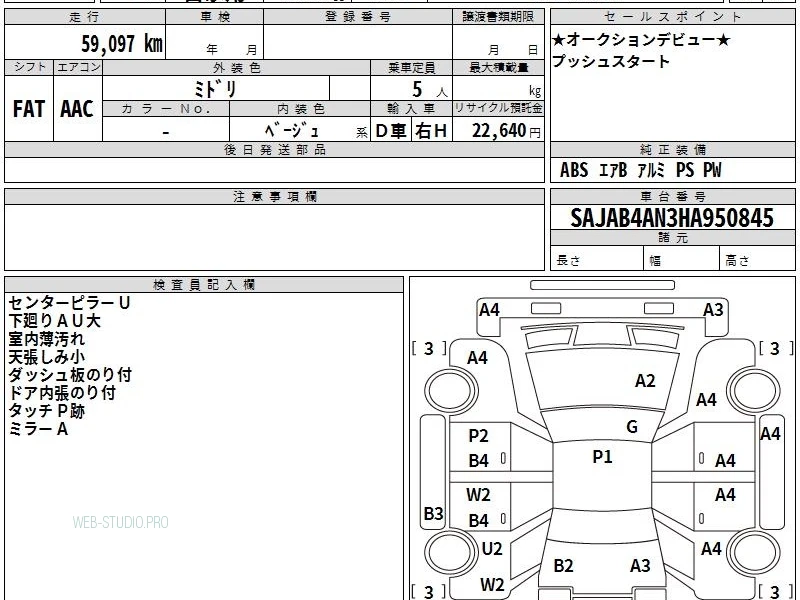This screenshot has width=800, height=600.
Task: Click the 外装色 header
Action: [x=237, y=68]
